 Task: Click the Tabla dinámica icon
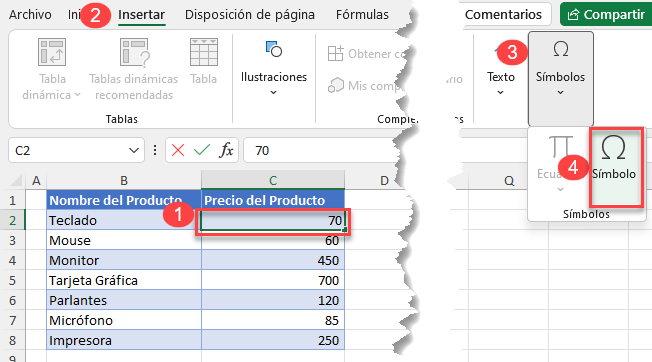click(x=52, y=52)
